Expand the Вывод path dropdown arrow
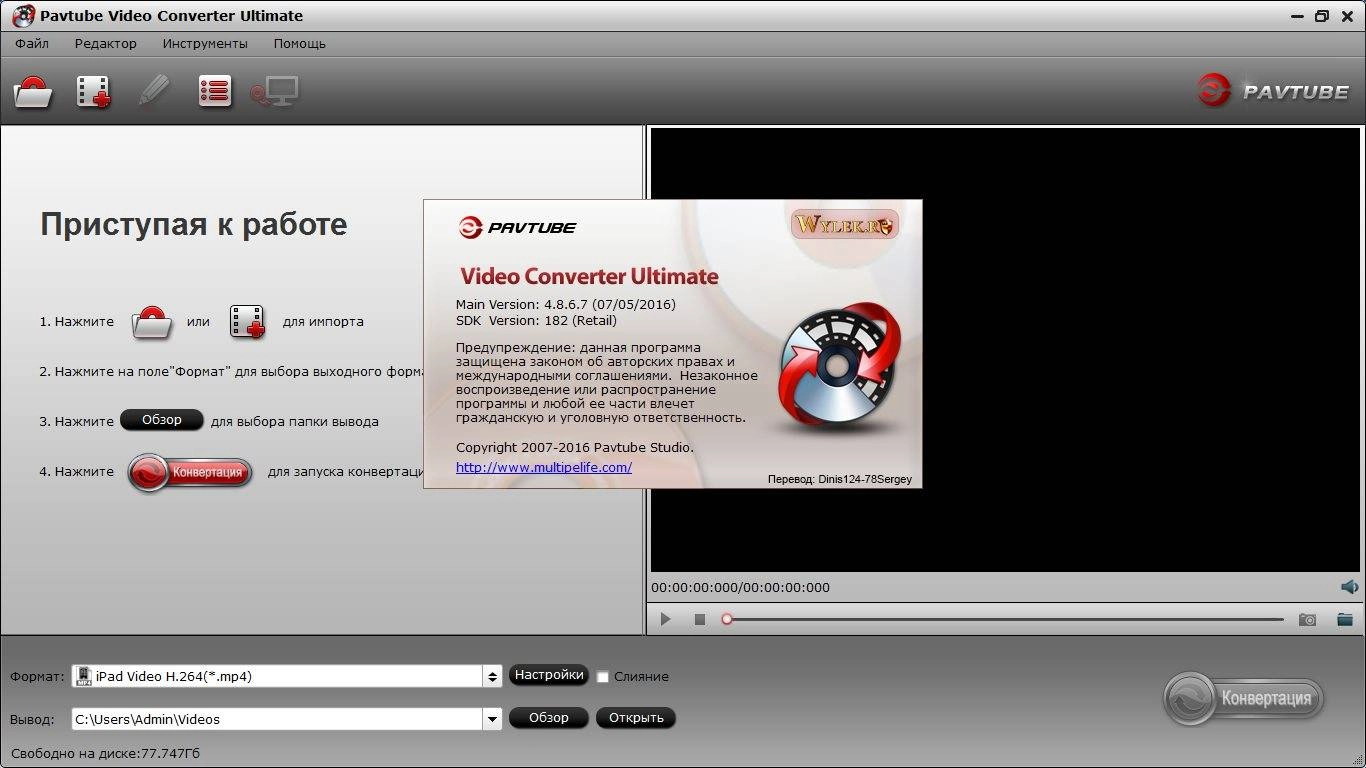This screenshot has width=1366, height=768. point(492,719)
